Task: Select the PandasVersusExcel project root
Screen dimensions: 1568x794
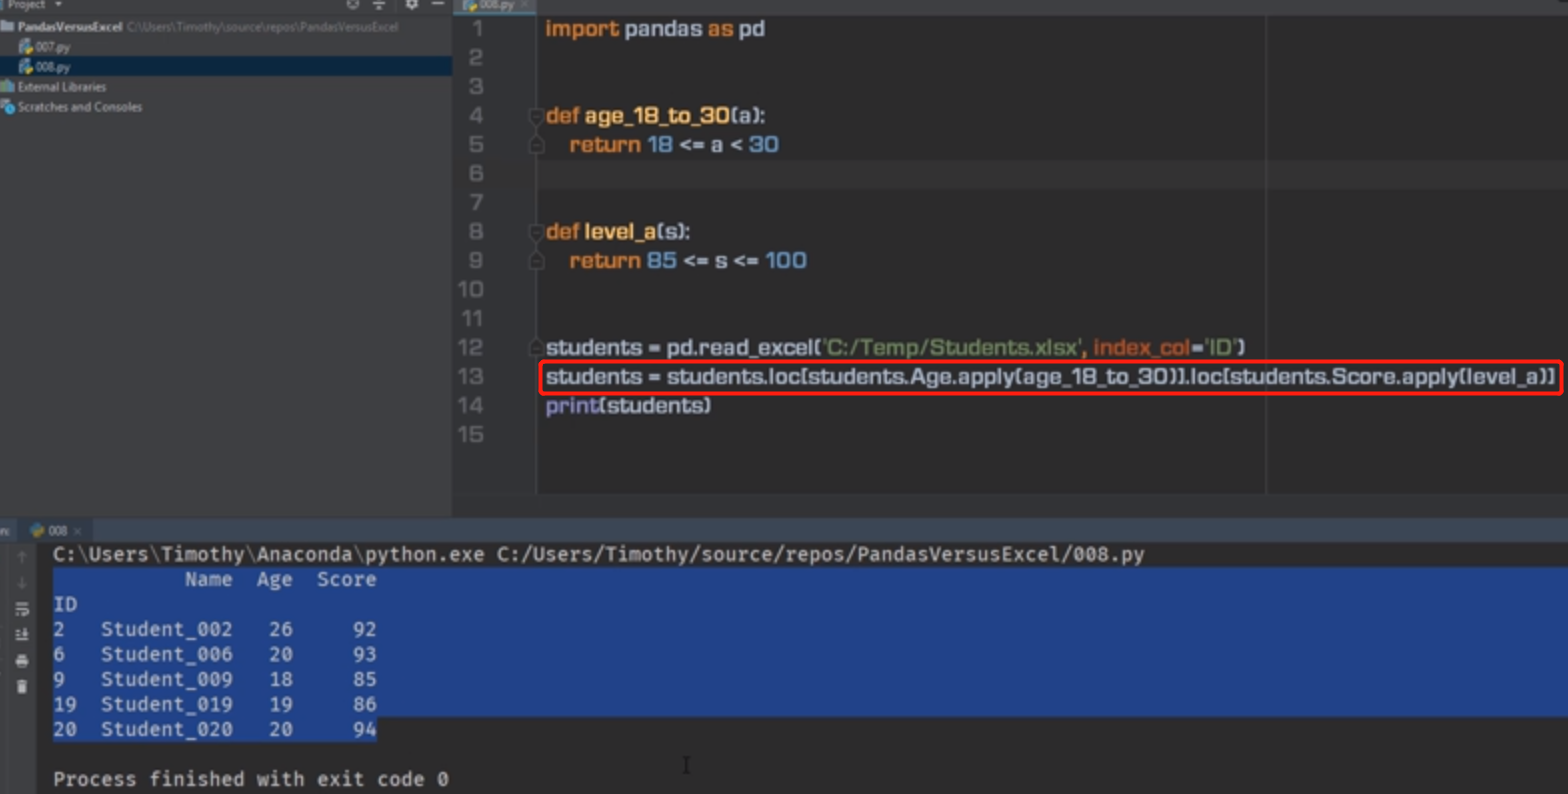Action: (x=69, y=27)
